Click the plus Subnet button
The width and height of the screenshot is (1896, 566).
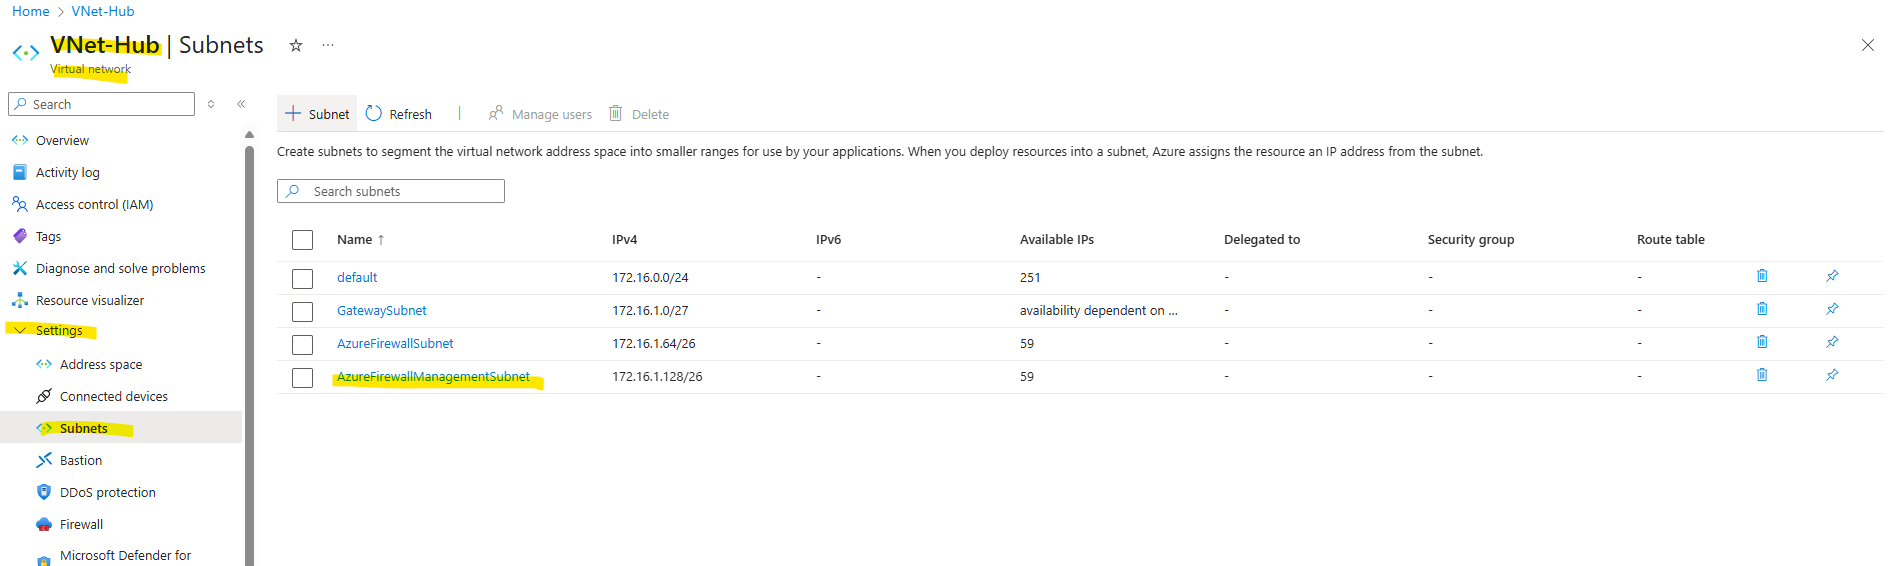[317, 114]
